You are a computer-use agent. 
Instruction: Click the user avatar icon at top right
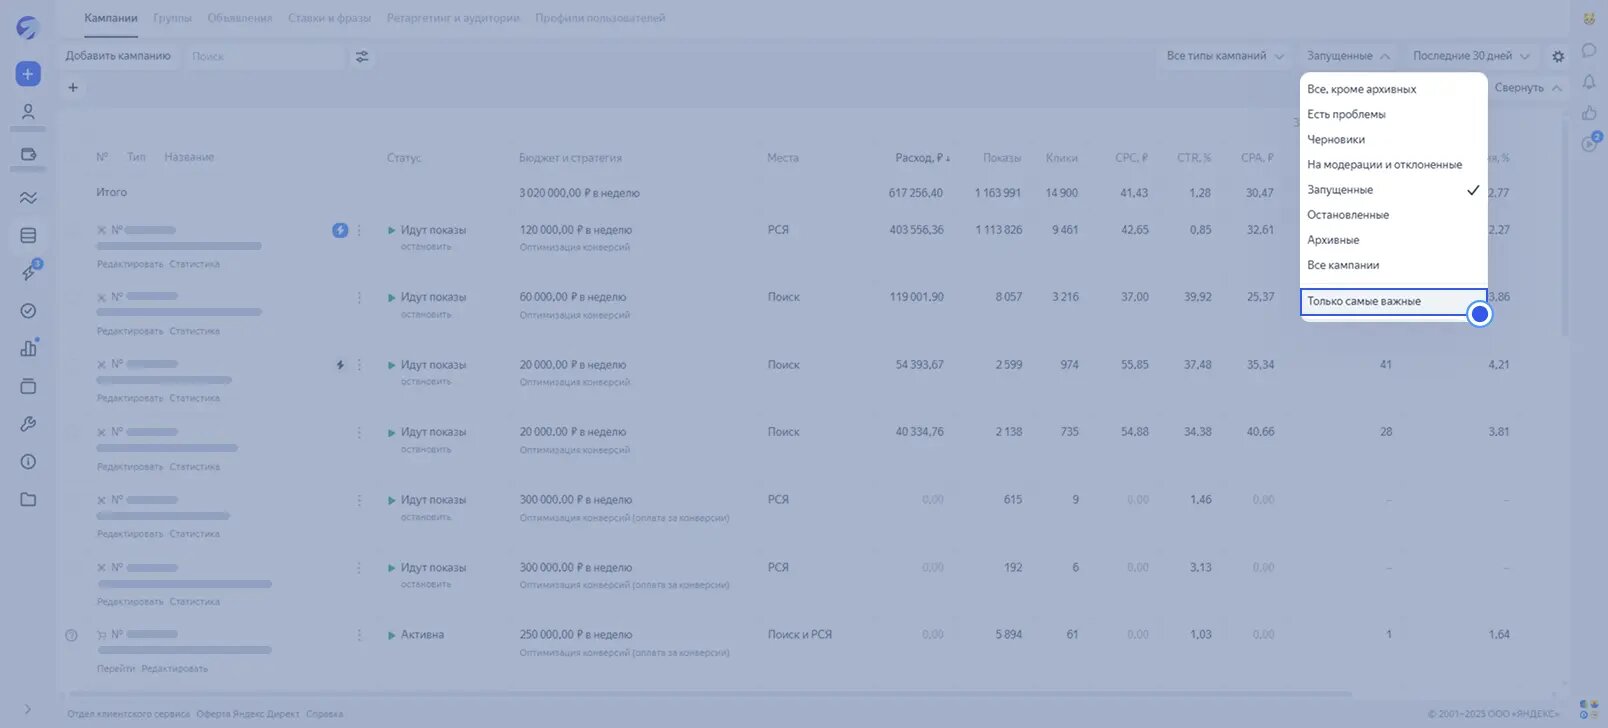point(1589,18)
